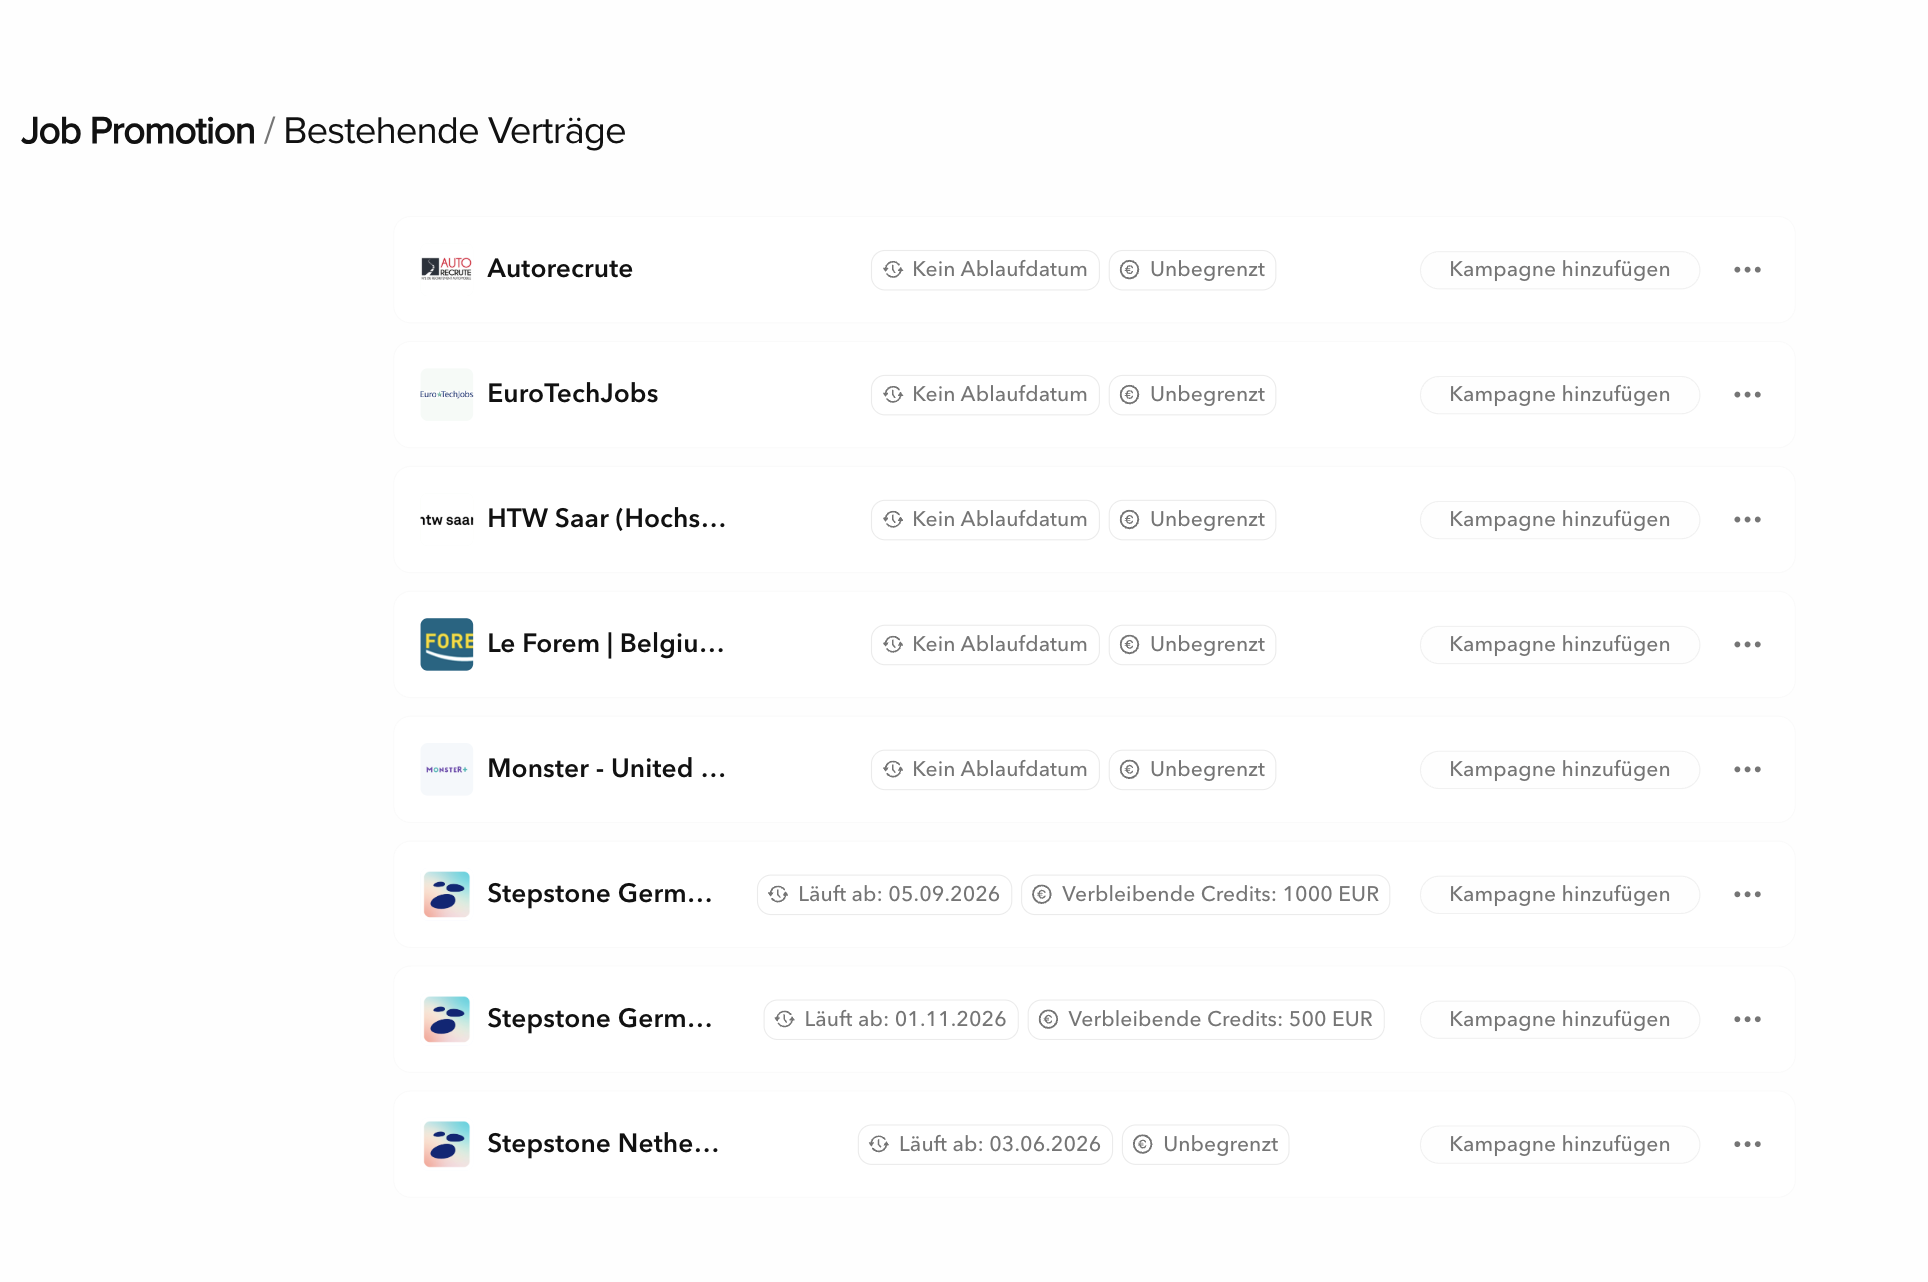Open the three-dot menu for EuroTechJobs

[1747, 395]
